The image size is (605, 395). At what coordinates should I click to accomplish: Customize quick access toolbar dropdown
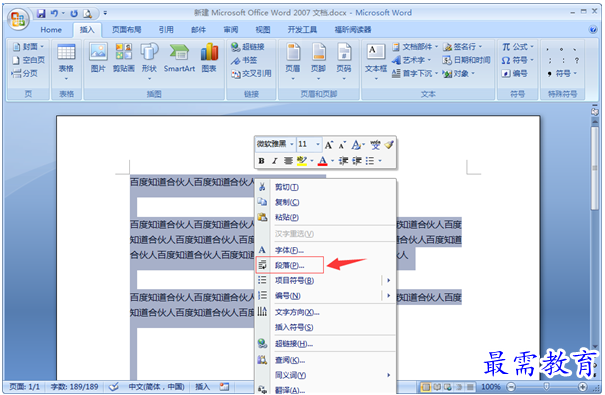pos(105,13)
